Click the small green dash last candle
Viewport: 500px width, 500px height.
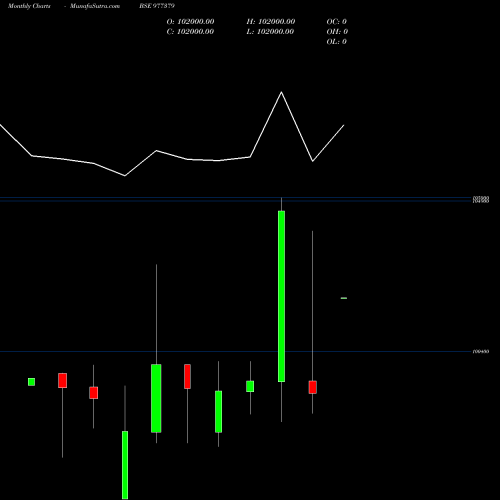344,298
